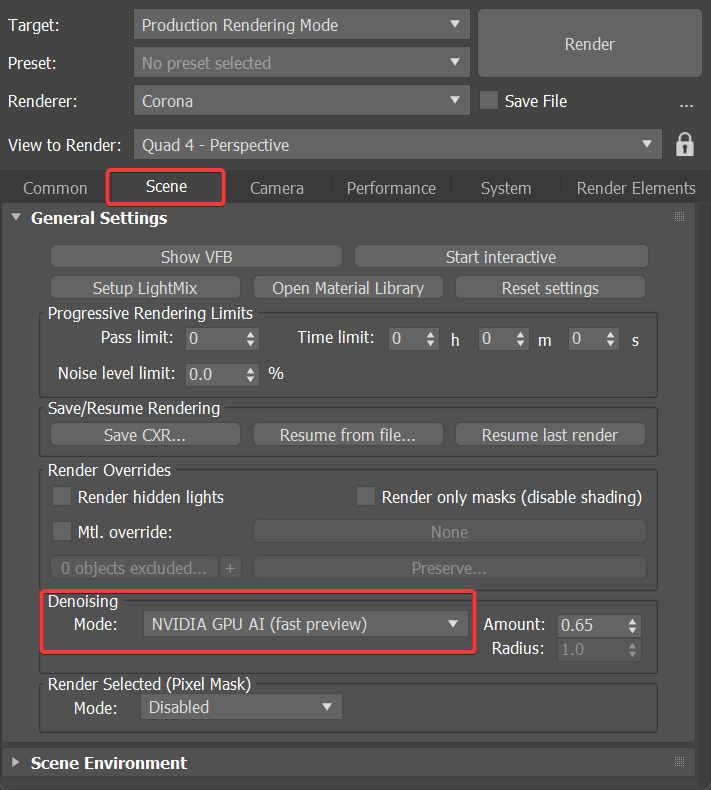Click the ellipsis button next to Save File
The width and height of the screenshot is (711, 790).
tap(686, 102)
